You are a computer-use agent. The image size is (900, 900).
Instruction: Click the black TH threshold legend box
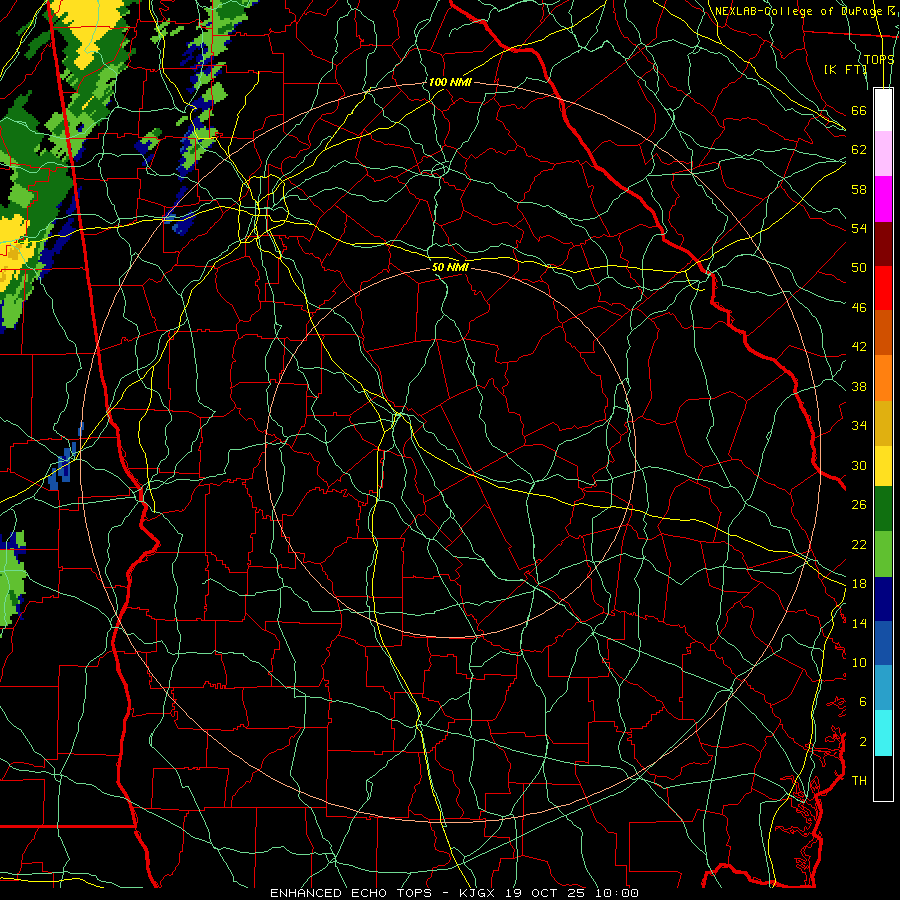click(883, 778)
